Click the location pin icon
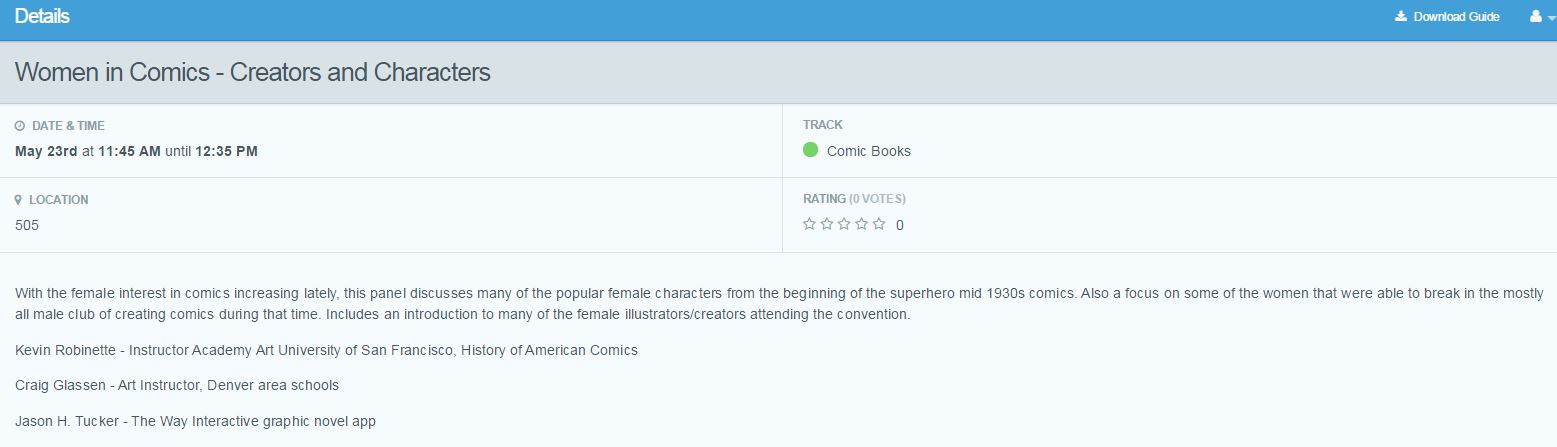Screen dimensions: 1557x447 19,200
